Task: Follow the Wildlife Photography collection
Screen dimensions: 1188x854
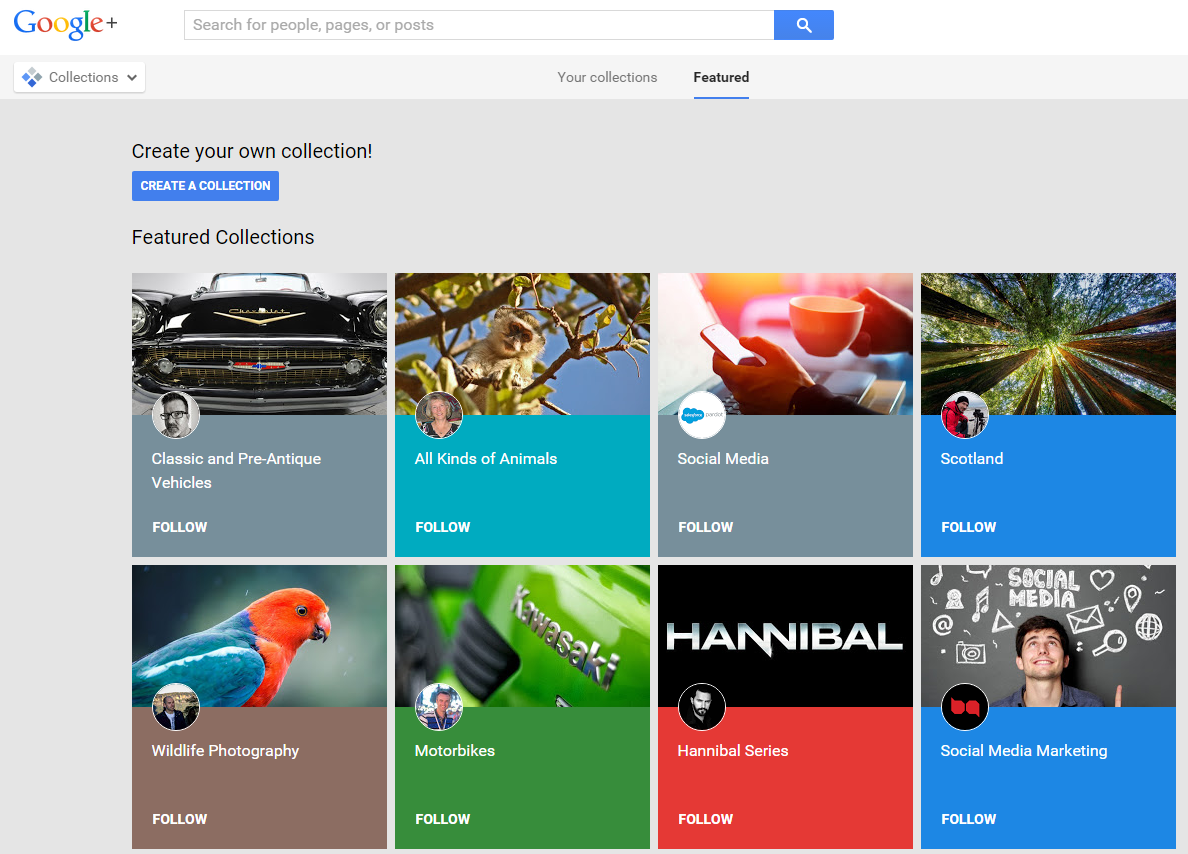Action: pos(179,819)
